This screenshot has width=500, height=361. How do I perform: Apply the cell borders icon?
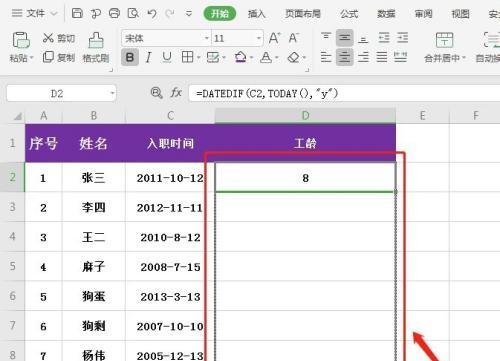tap(187, 57)
